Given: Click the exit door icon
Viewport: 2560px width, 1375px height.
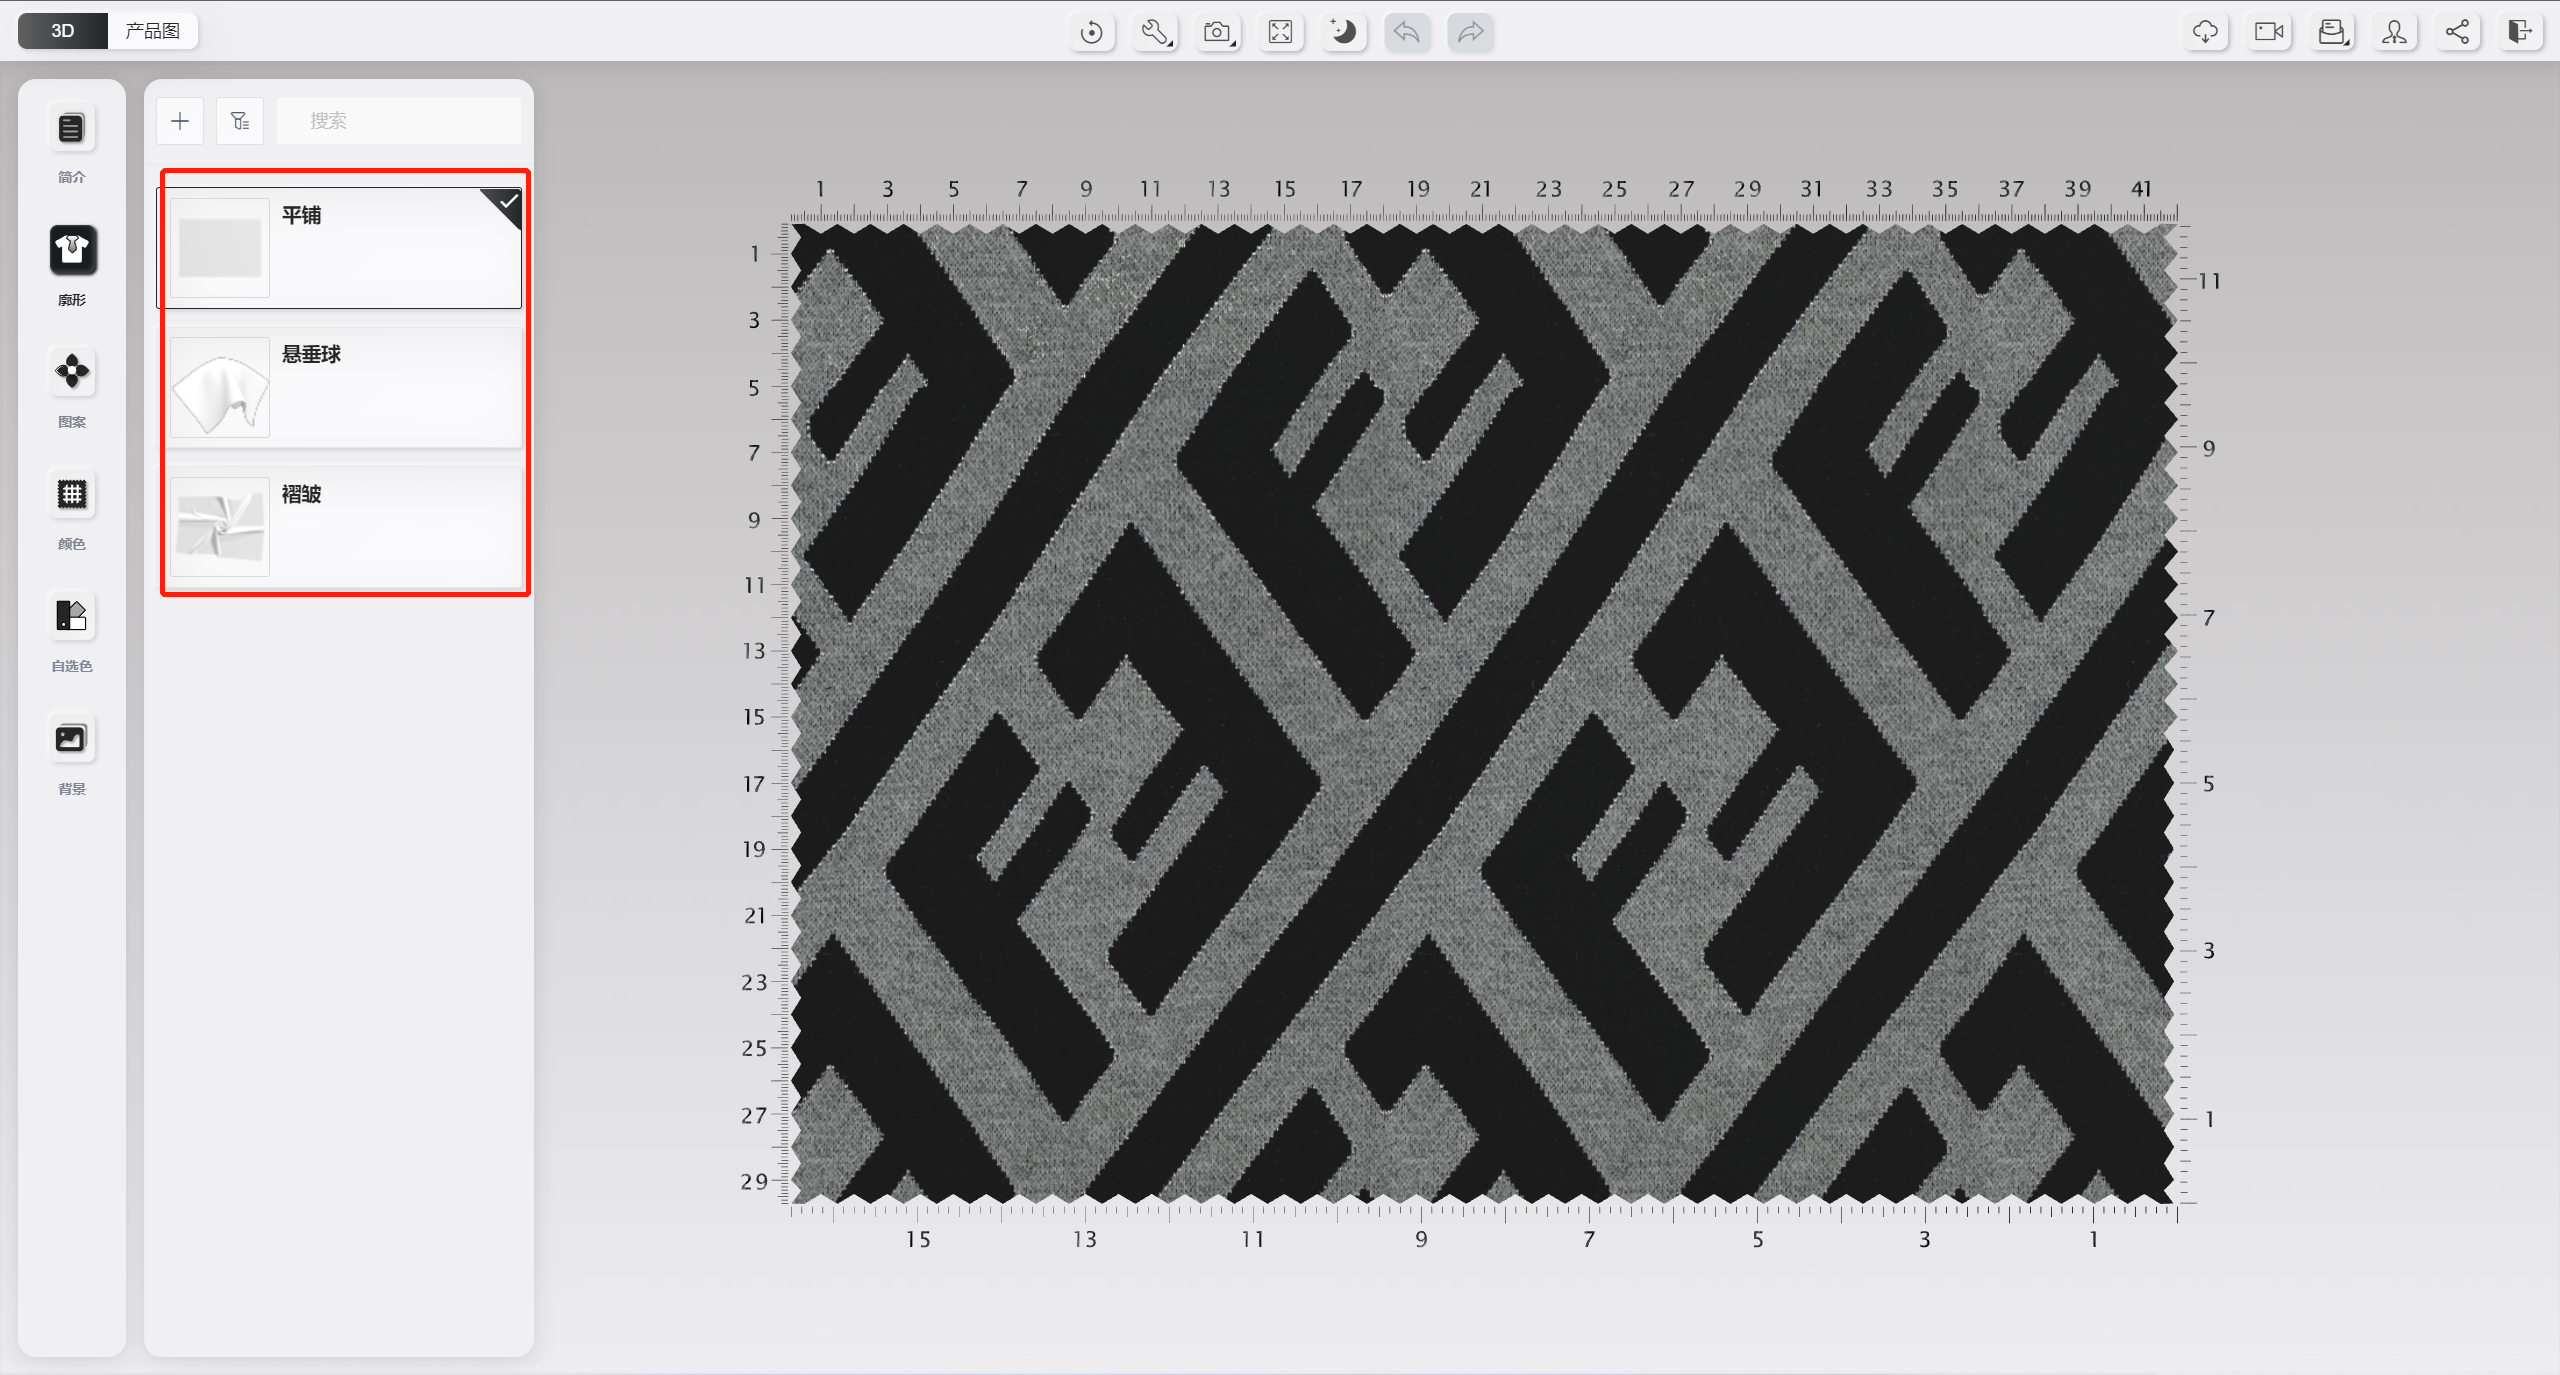Looking at the screenshot, I should point(2519,32).
